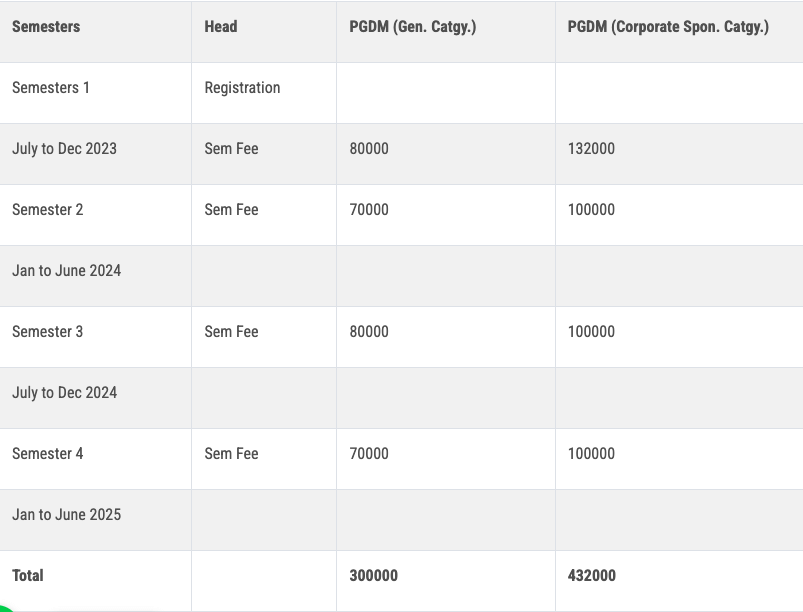
Task: Click the Semesters 1 cell
Action: (51, 88)
